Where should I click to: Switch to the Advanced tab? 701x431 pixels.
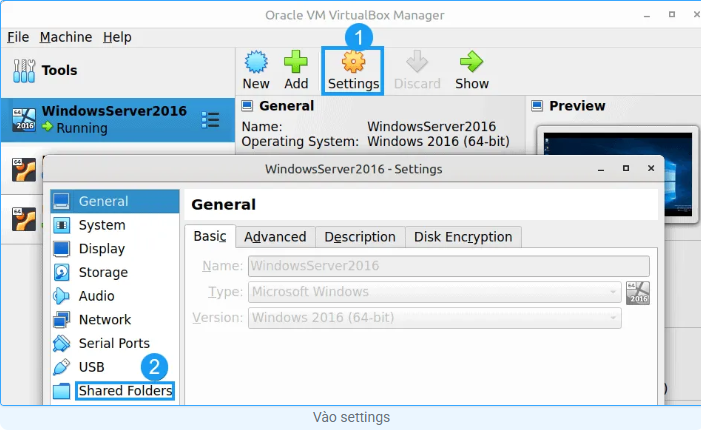point(275,237)
